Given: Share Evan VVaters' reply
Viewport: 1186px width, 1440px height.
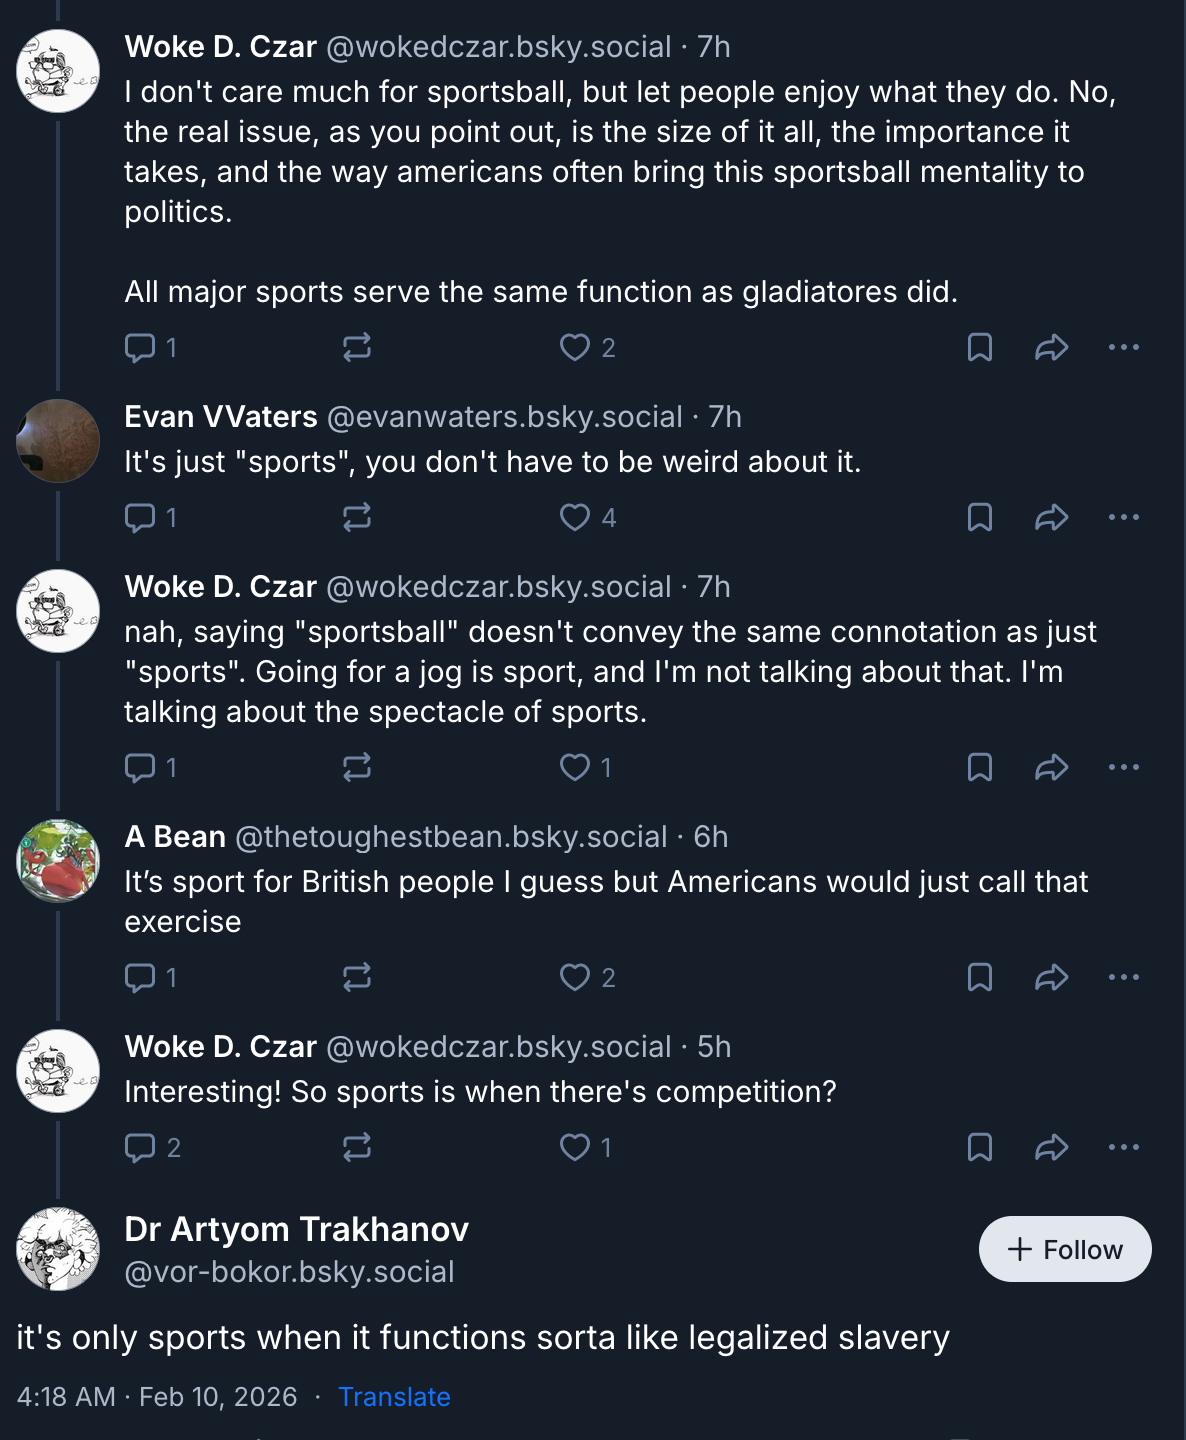Looking at the screenshot, I should (1051, 517).
